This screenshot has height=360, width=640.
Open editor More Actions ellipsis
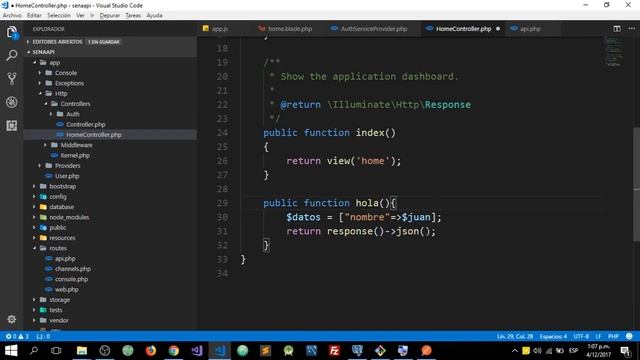pyautogui.click(x=631, y=29)
